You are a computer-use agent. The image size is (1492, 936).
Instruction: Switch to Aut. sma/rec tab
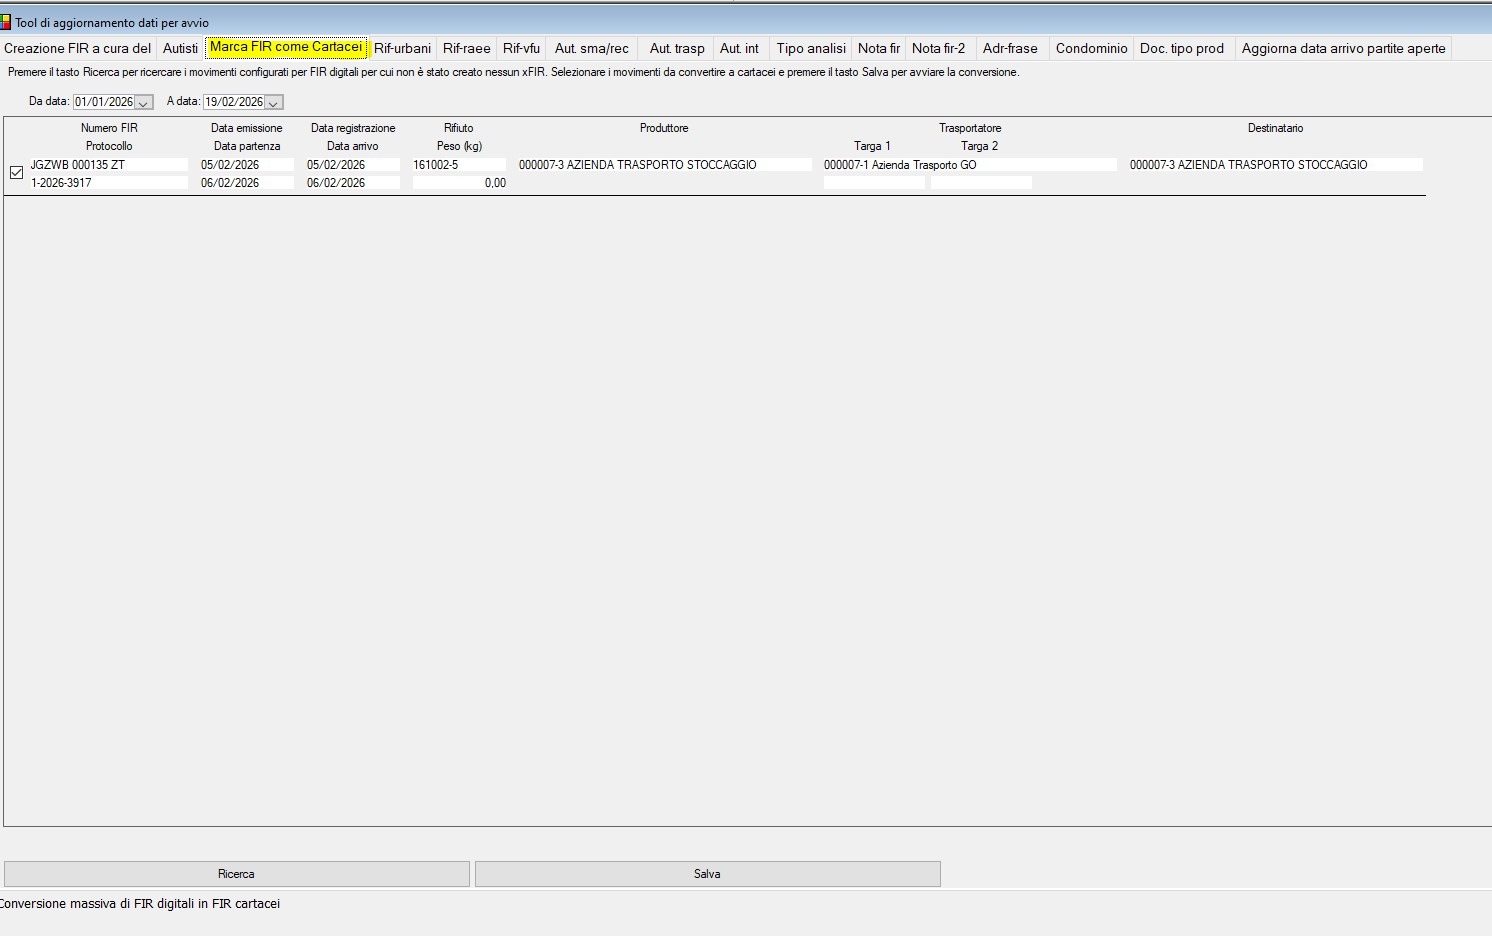coord(591,48)
